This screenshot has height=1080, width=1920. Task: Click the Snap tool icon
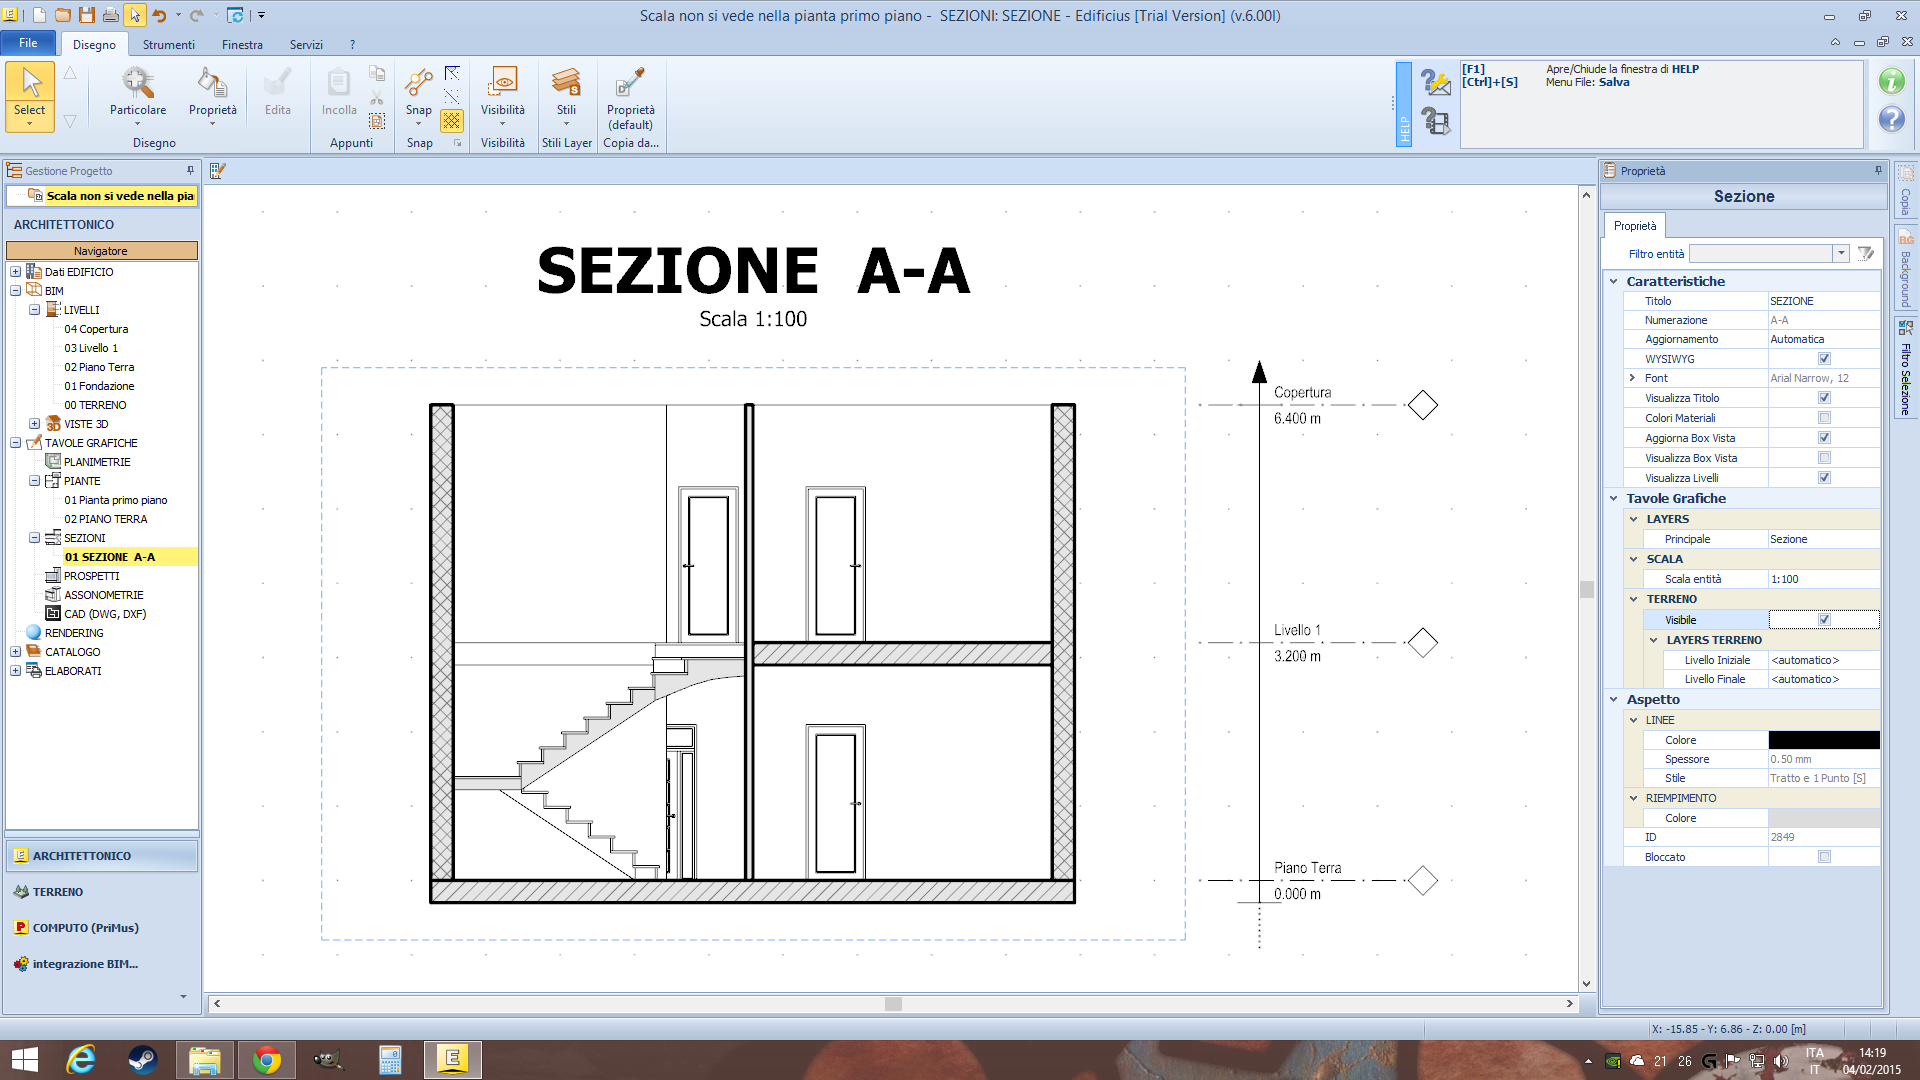418,84
